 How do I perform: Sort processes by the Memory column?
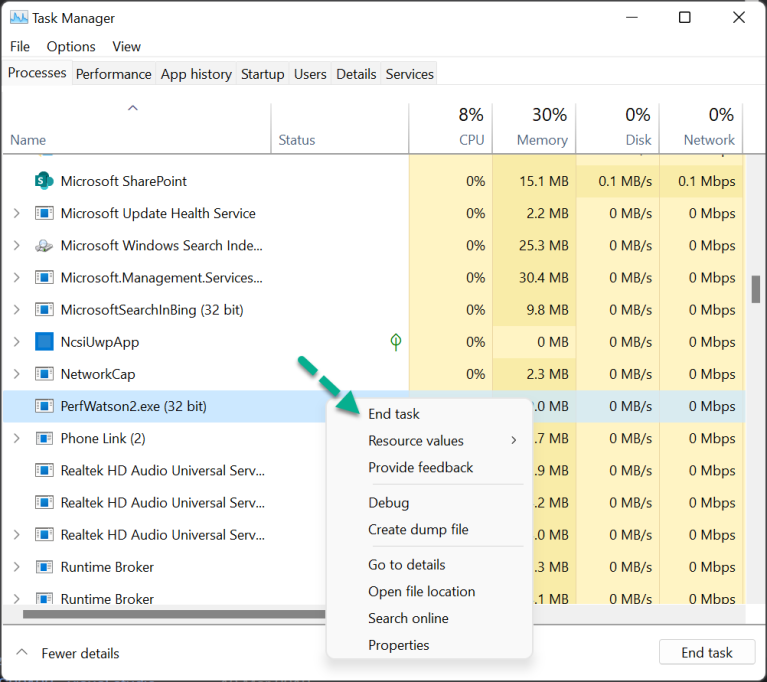point(542,140)
